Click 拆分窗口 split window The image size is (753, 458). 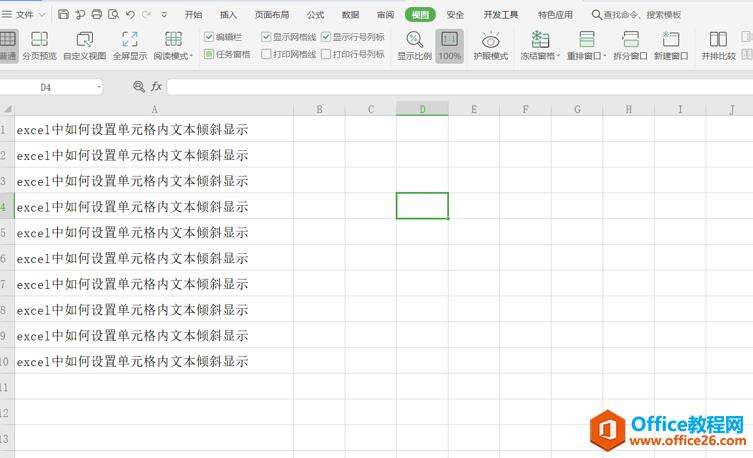pos(630,46)
